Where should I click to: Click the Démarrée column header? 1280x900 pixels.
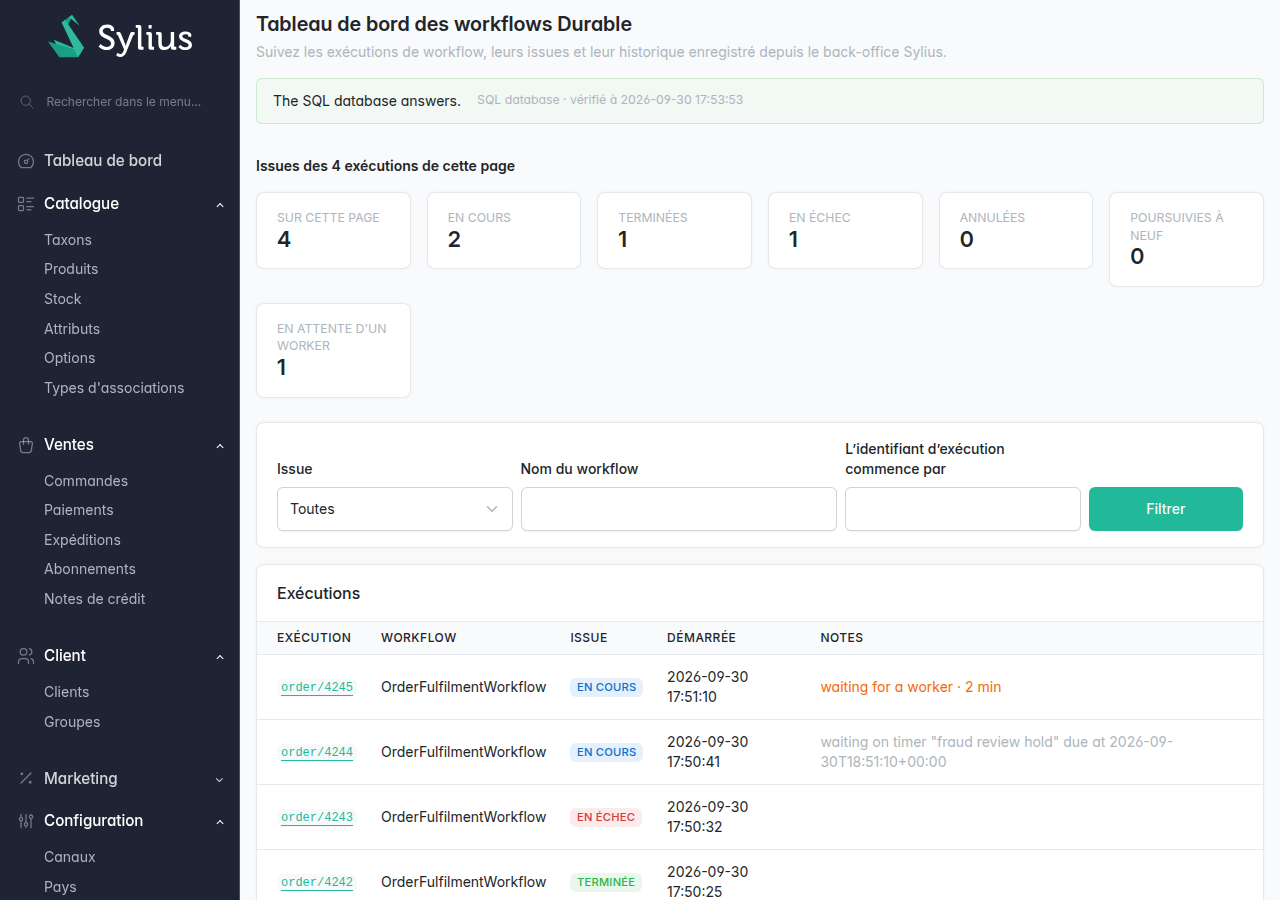[701, 638]
